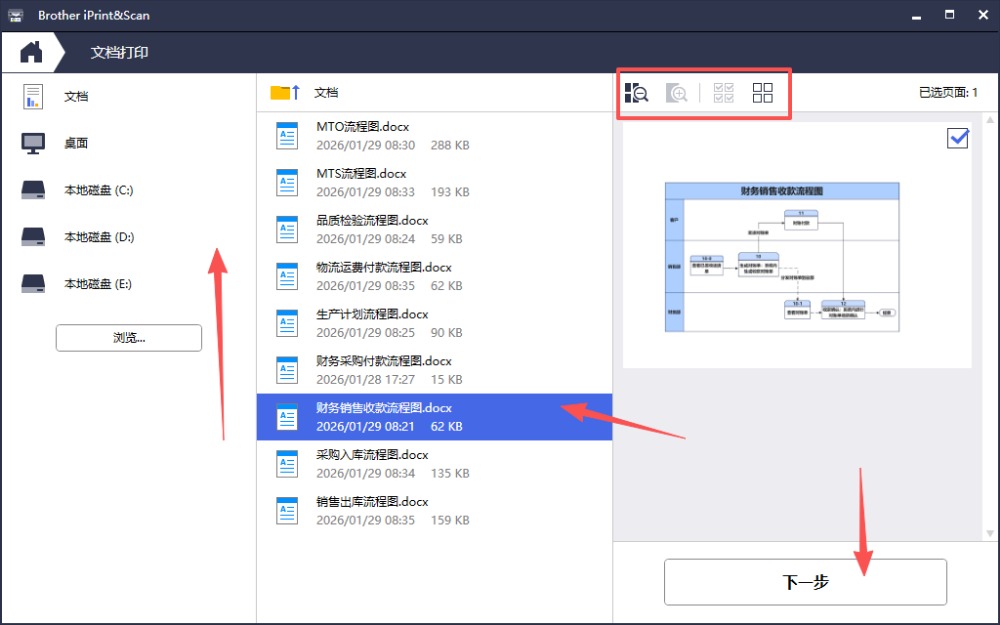This screenshot has height=625, width=1000.
Task: Click the preview pane scrollbar up arrow
Action: (991, 120)
